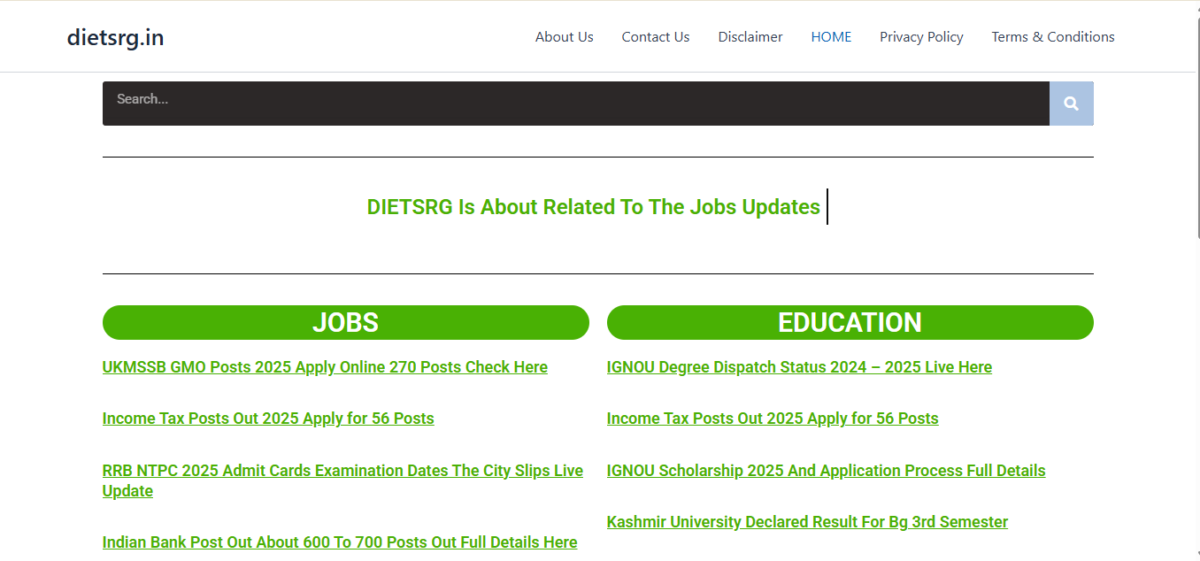The image size is (1200, 561).
Task: Read IGNOU Scholarship 2025 article
Action: coord(826,470)
